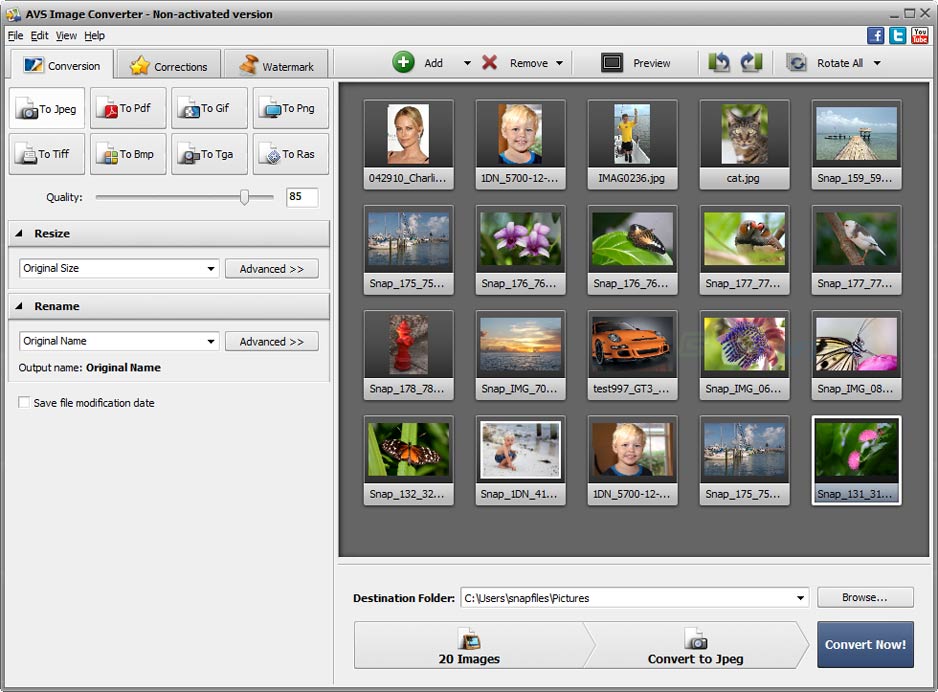This screenshot has height=692, width=938.
Task: Open the File menu
Action: click(16, 36)
